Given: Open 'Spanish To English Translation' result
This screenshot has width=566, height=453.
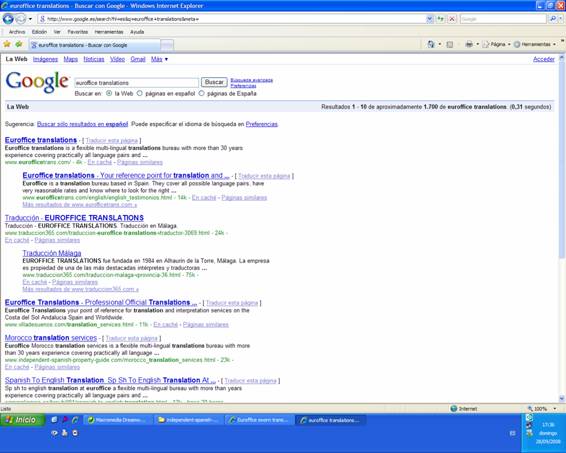Looking at the screenshot, I should pos(110,380).
